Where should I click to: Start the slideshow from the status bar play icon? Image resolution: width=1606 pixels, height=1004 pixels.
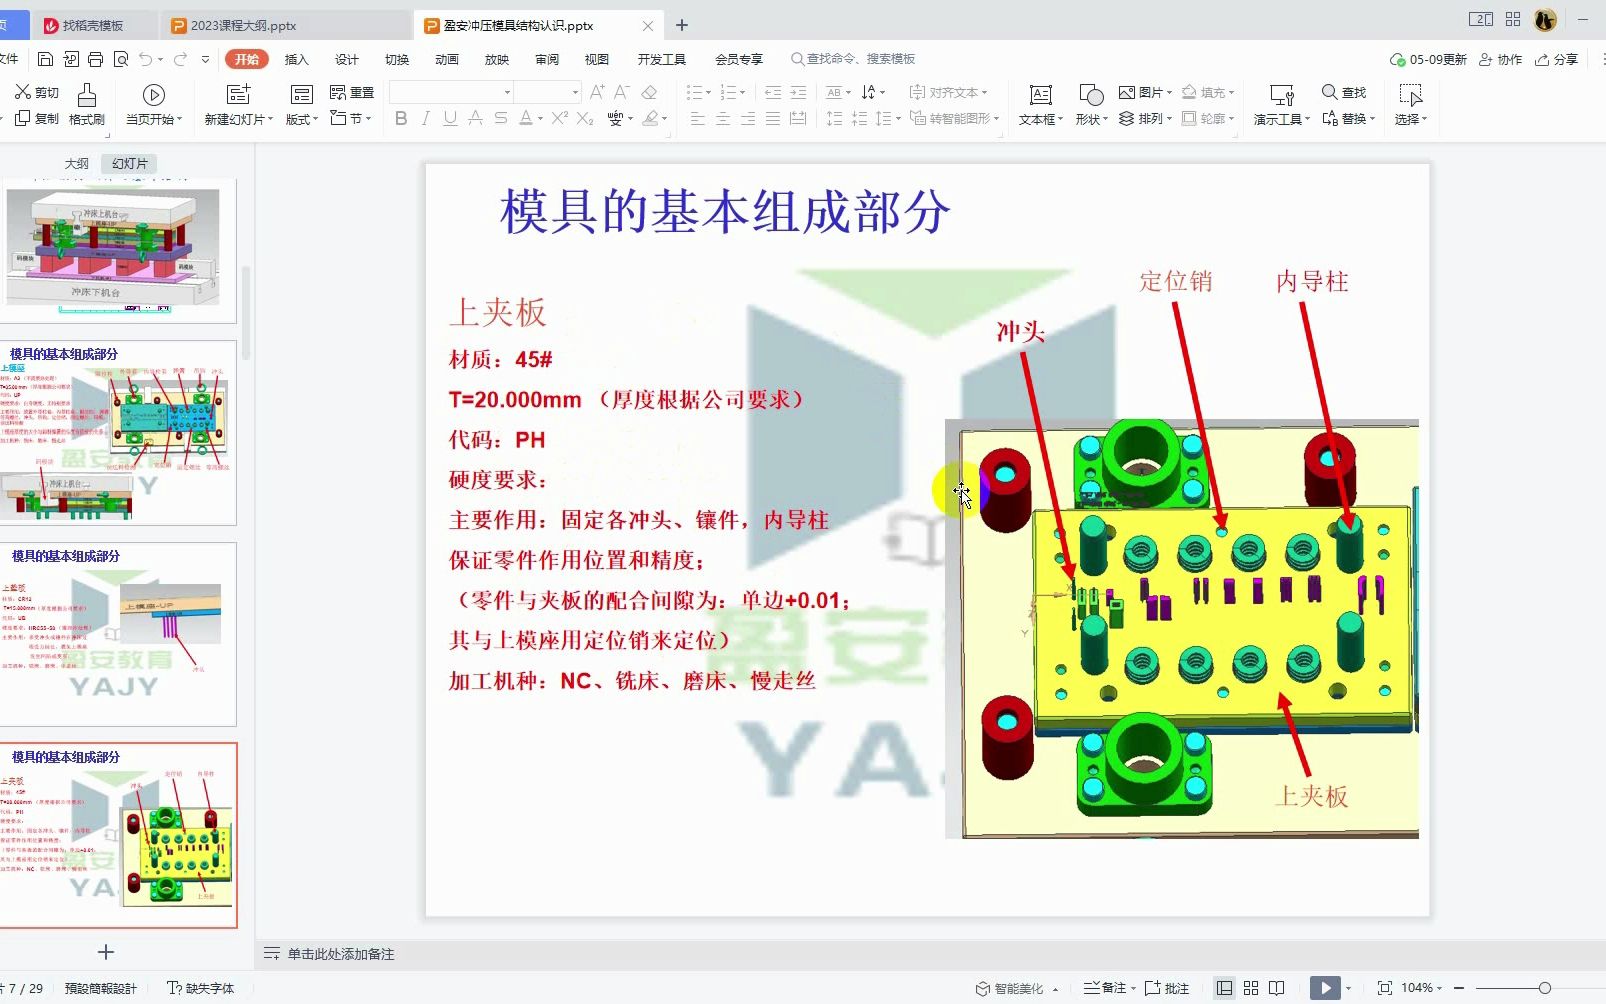pyautogui.click(x=1326, y=987)
